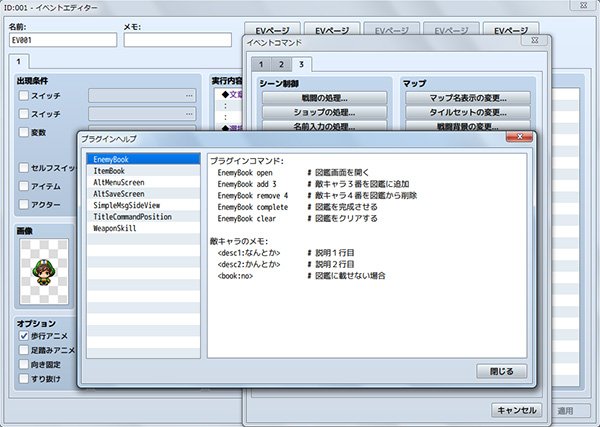Uncheck the 歩行アニメ option
The height and width of the screenshot is (427, 600).
pyautogui.click(x=24, y=336)
